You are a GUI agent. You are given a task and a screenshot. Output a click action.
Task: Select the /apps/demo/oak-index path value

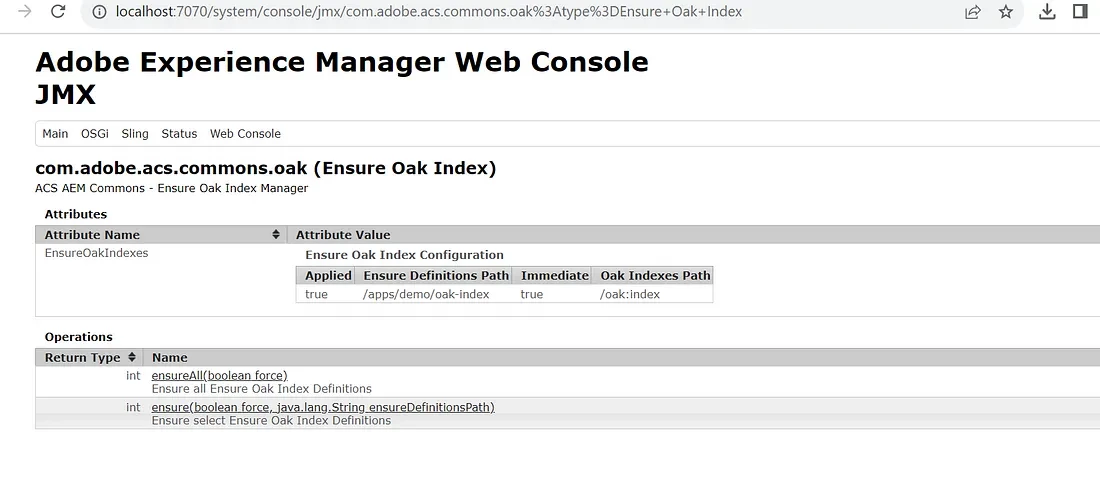coord(426,294)
